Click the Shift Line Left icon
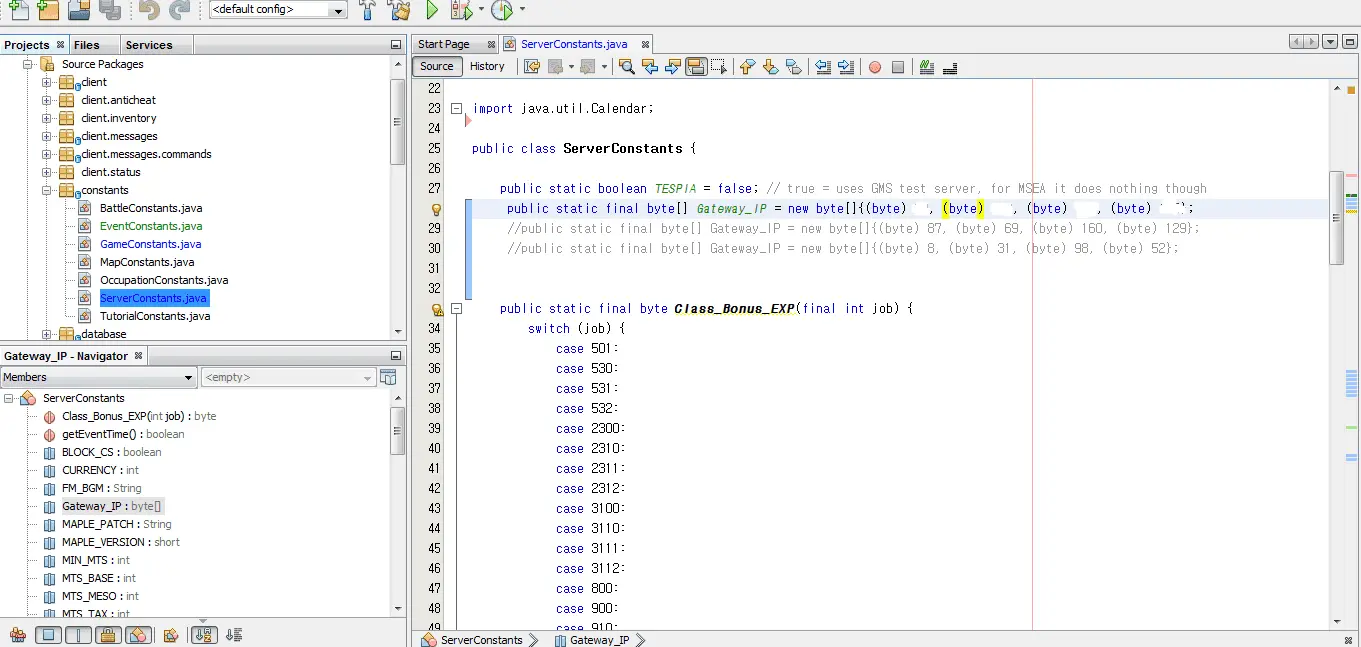 pyautogui.click(x=823, y=67)
